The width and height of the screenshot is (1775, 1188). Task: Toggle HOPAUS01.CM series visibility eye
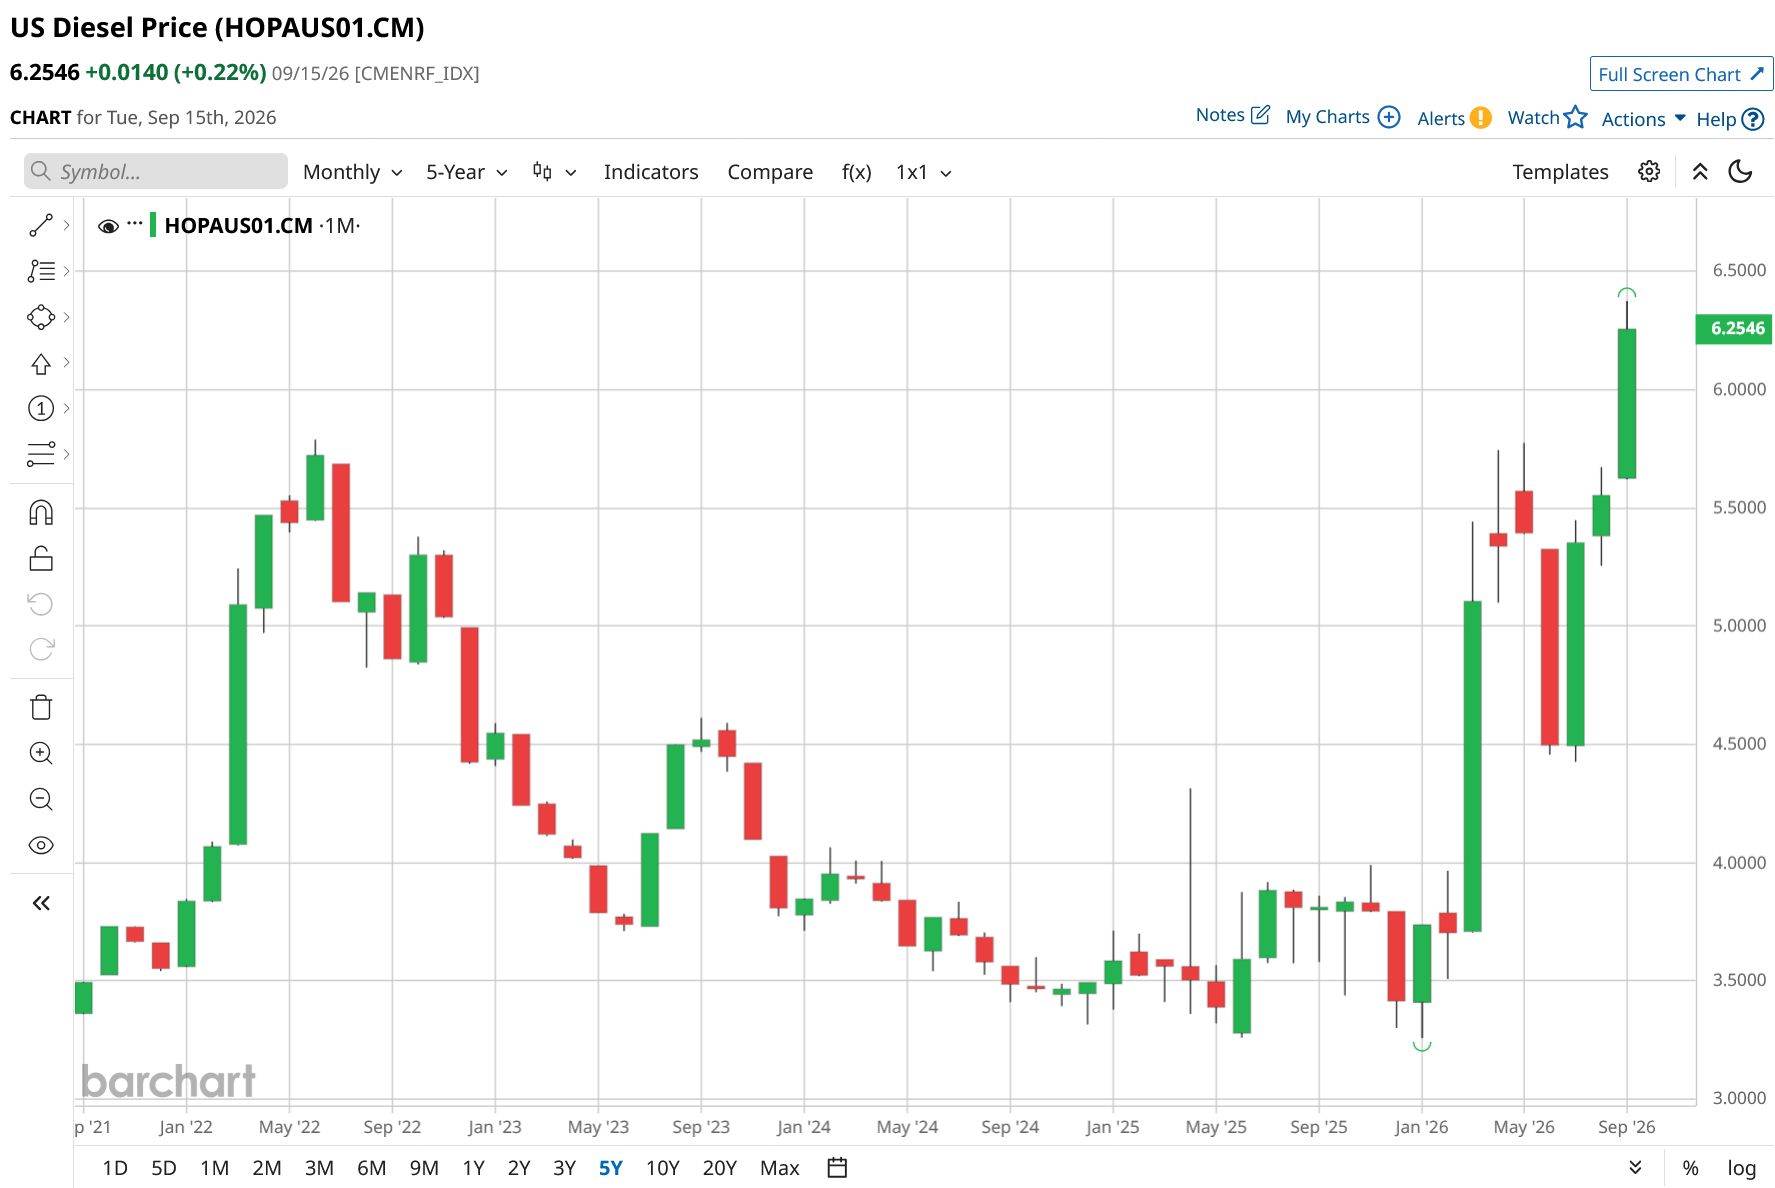pyautogui.click(x=108, y=226)
